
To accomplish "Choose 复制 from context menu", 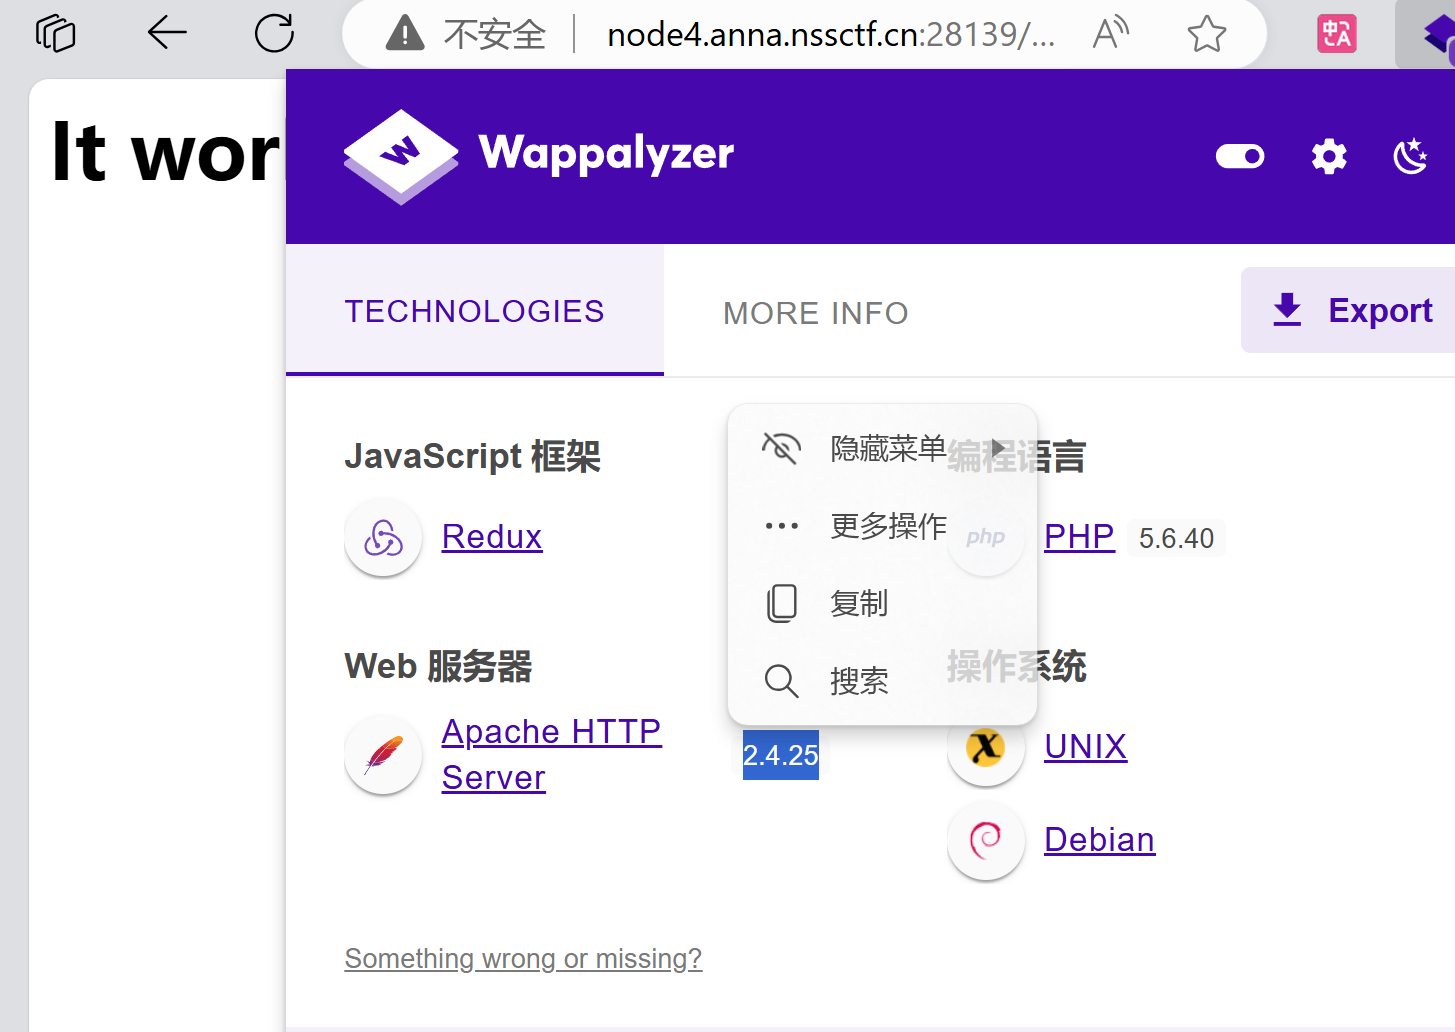I will click(858, 604).
